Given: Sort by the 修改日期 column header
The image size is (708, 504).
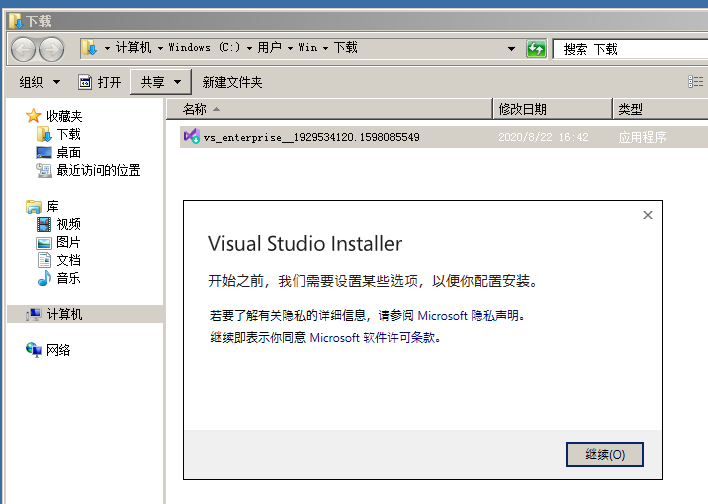Looking at the screenshot, I should pyautogui.click(x=552, y=109).
